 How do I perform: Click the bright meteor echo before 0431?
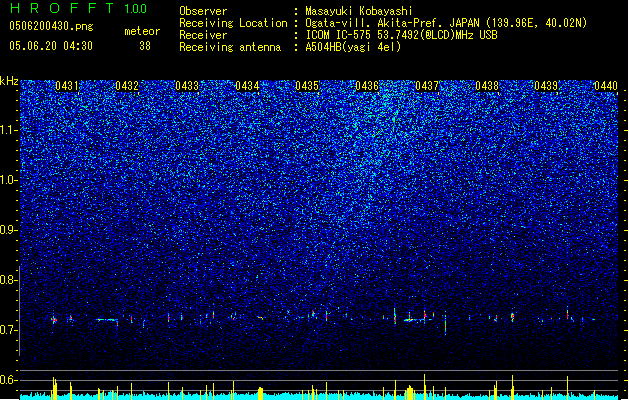(54, 320)
